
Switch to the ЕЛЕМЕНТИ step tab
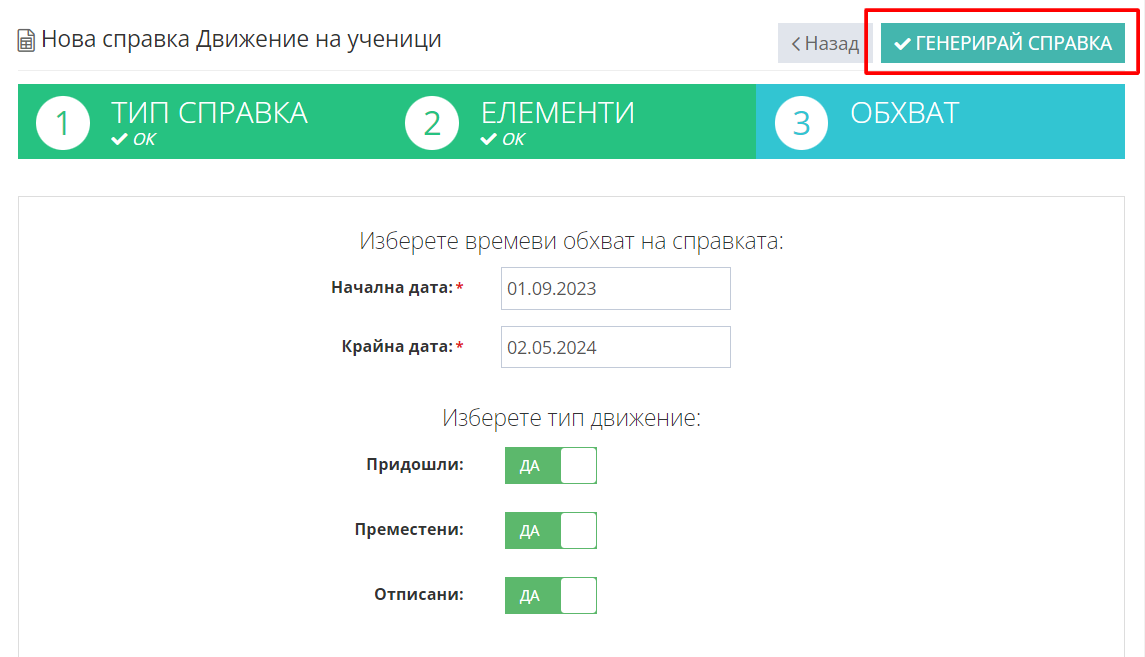pyautogui.click(x=557, y=114)
